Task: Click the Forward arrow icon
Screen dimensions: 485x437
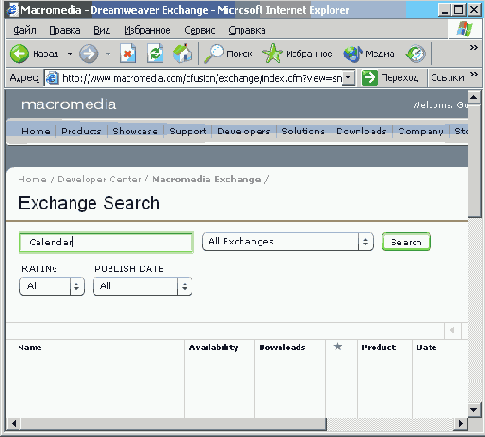Action: point(89,54)
